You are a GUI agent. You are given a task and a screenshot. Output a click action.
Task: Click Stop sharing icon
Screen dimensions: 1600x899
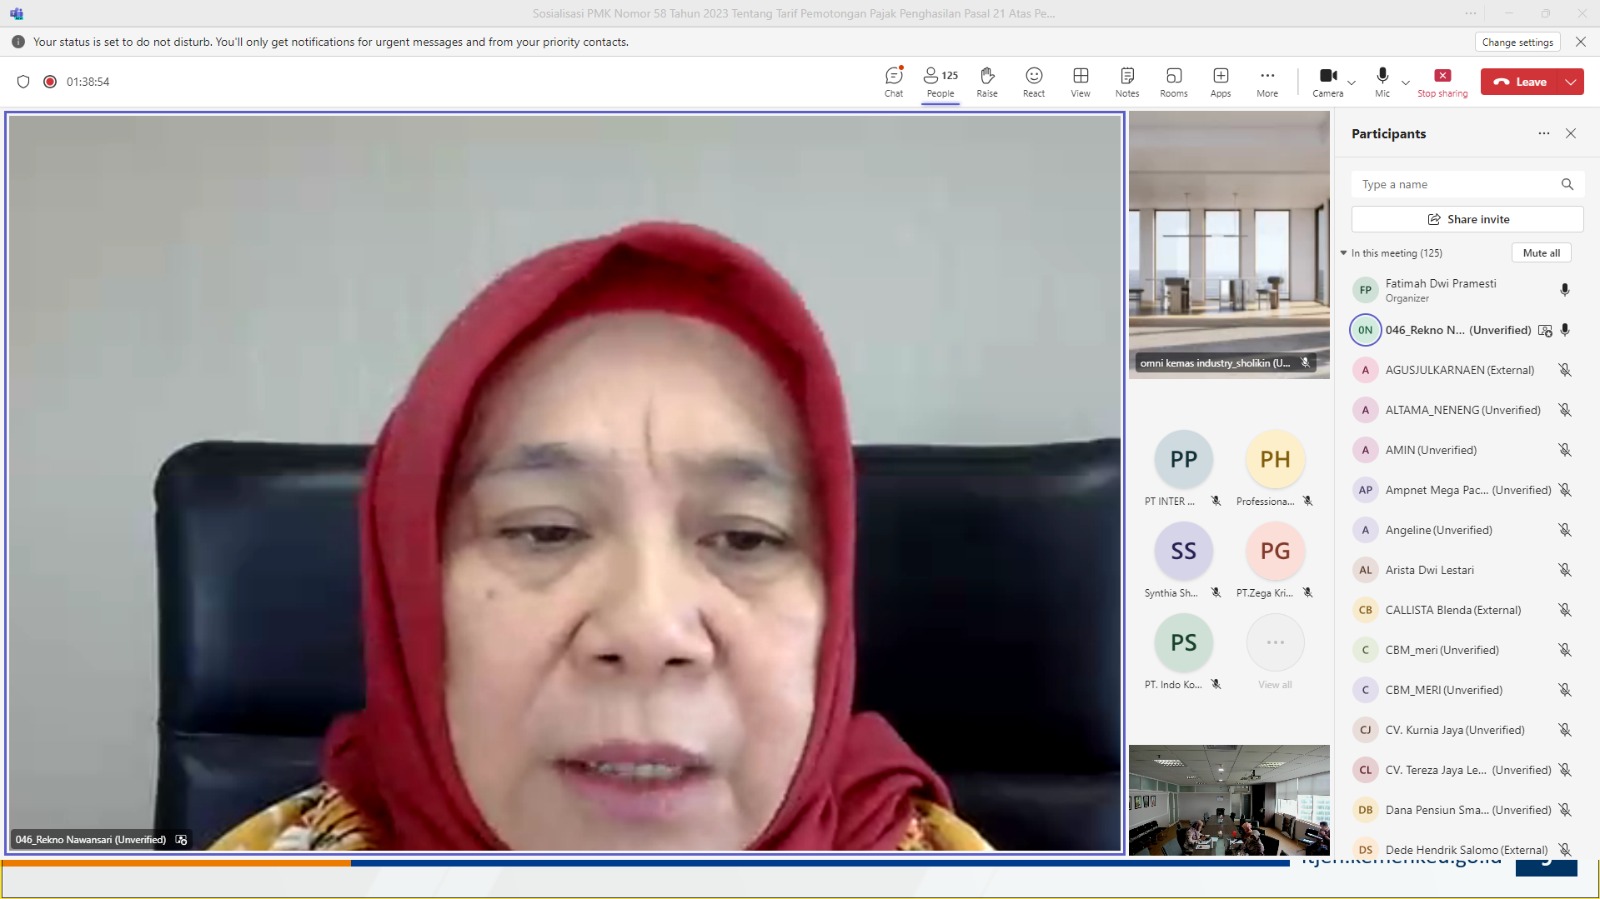[1442, 76]
